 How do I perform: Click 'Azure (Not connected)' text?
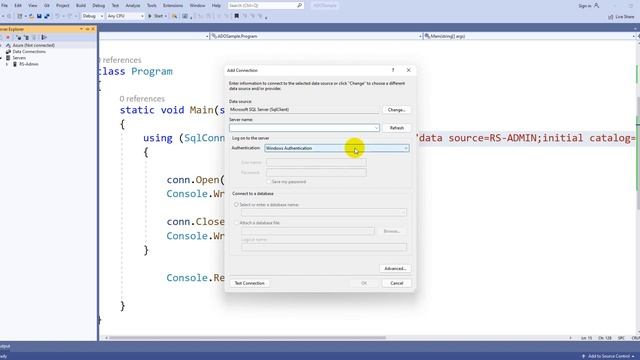[x=33, y=45]
